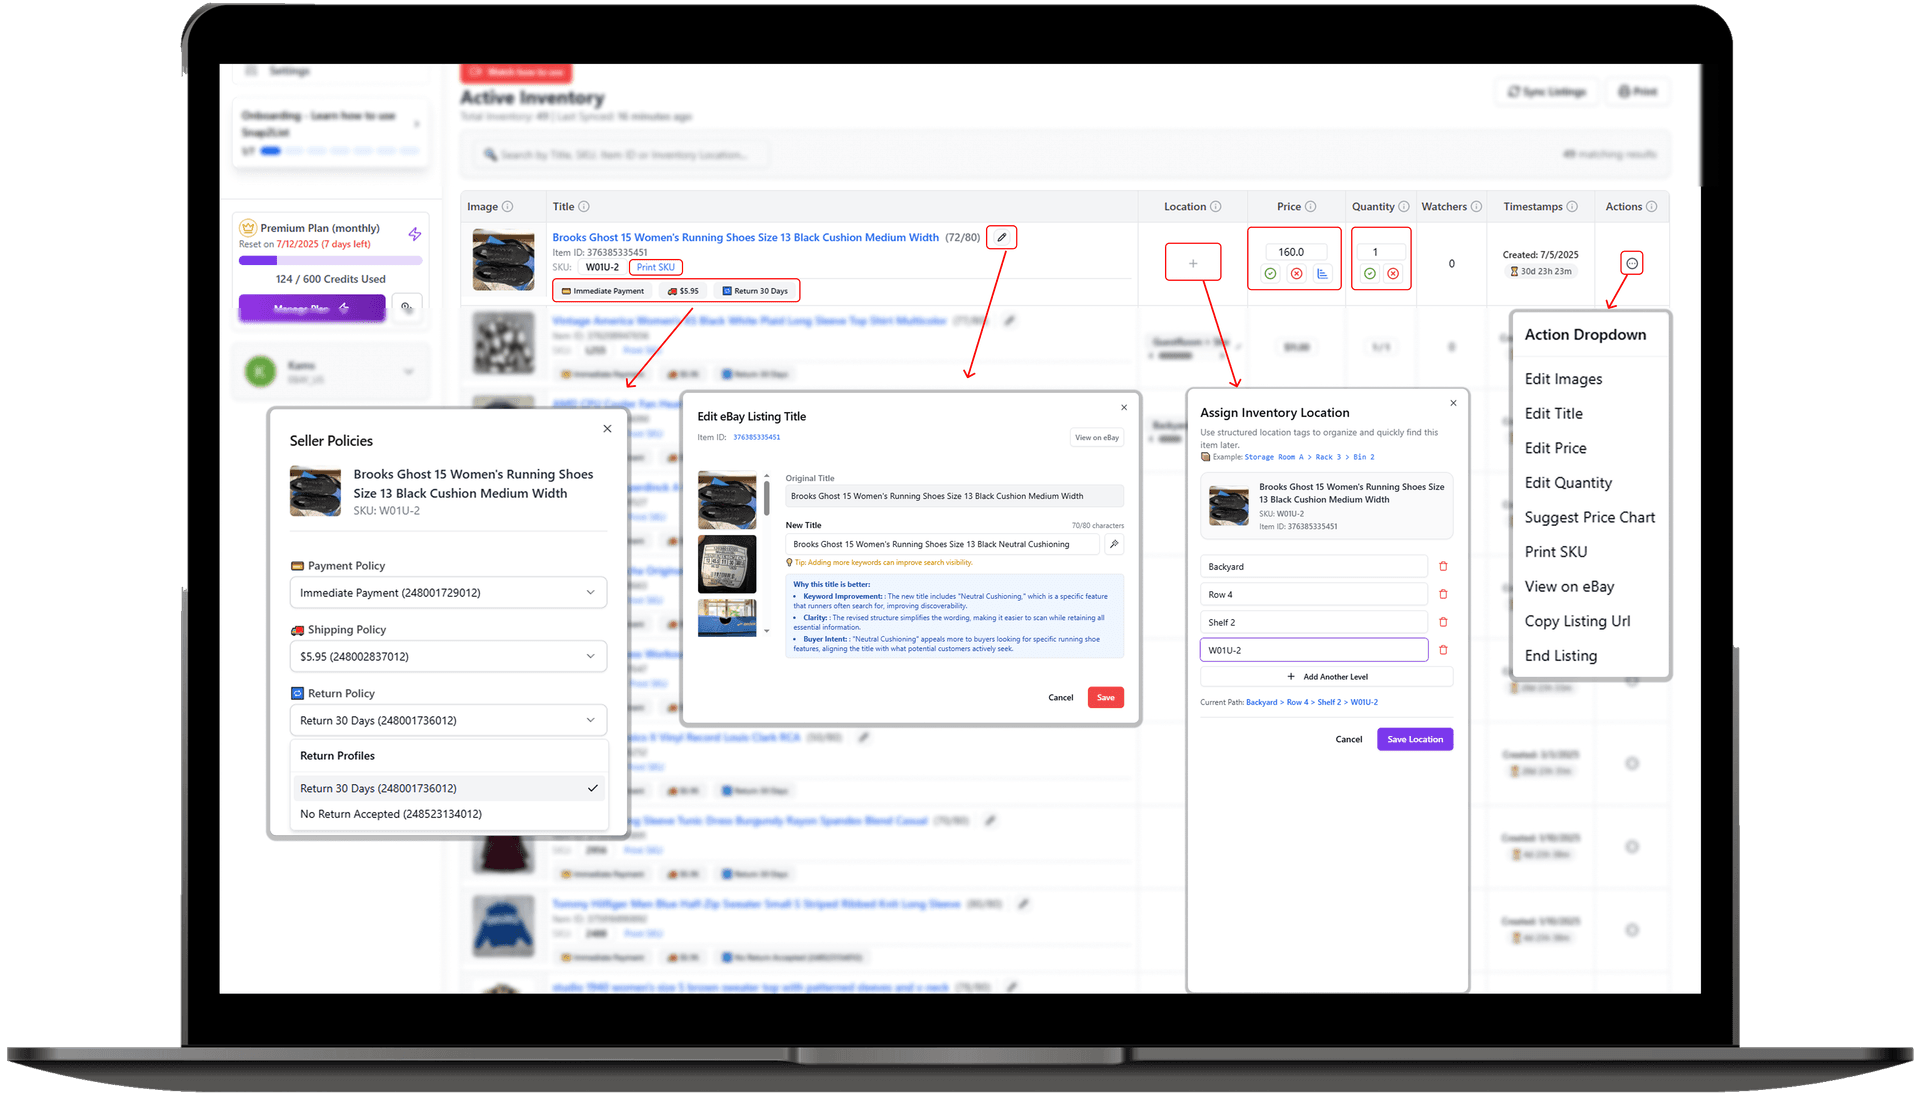Confirm quantity change with the green checkmark icon
Screen dimensions: 1920x1096
(x=1369, y=273)
